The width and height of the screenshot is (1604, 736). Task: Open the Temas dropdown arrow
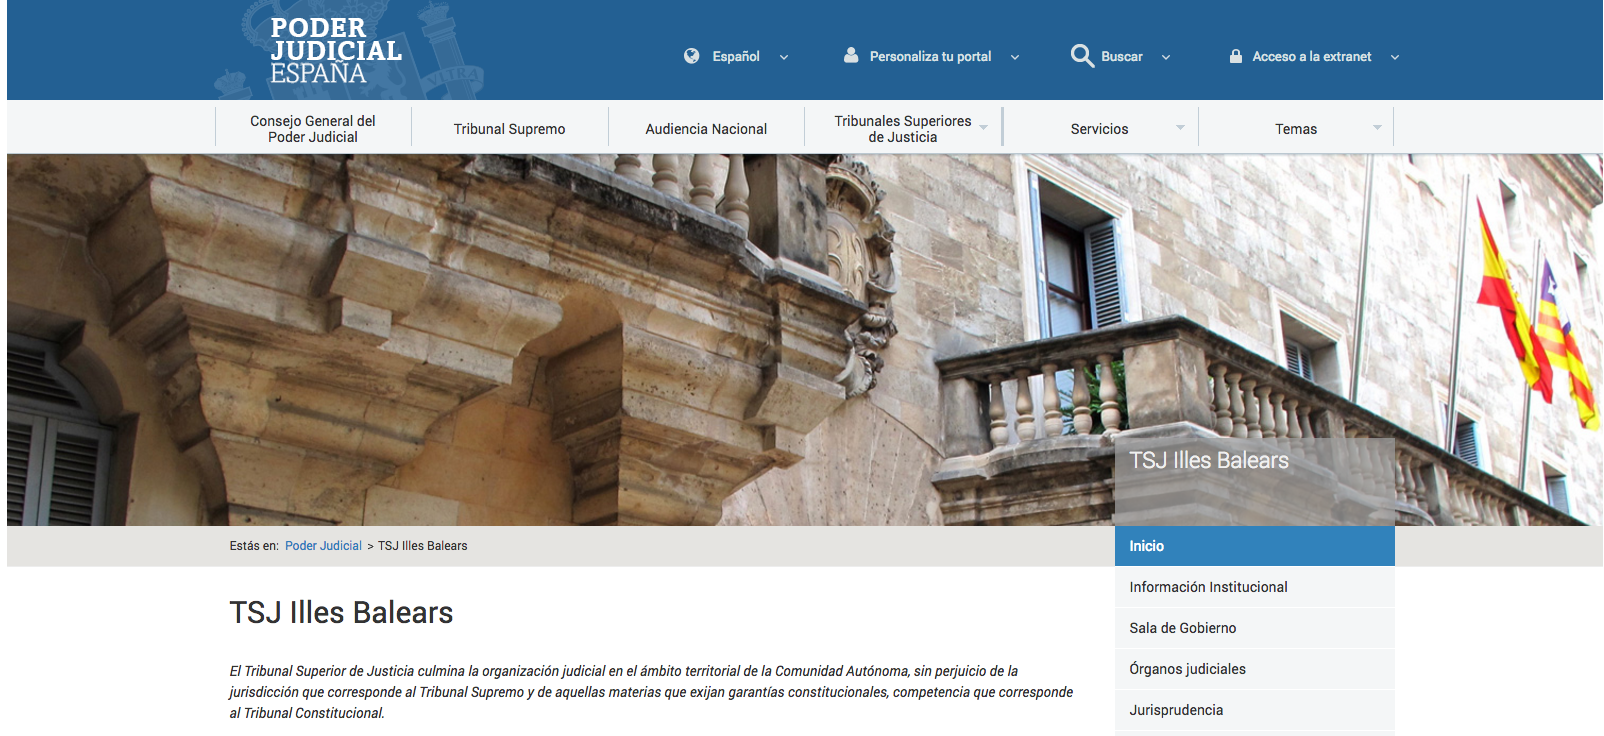(1377, 128)
